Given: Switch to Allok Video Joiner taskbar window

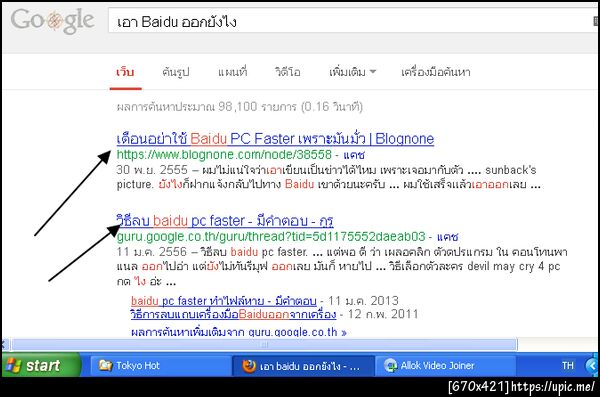Looking at the screenshot, I should click(445, 366).
